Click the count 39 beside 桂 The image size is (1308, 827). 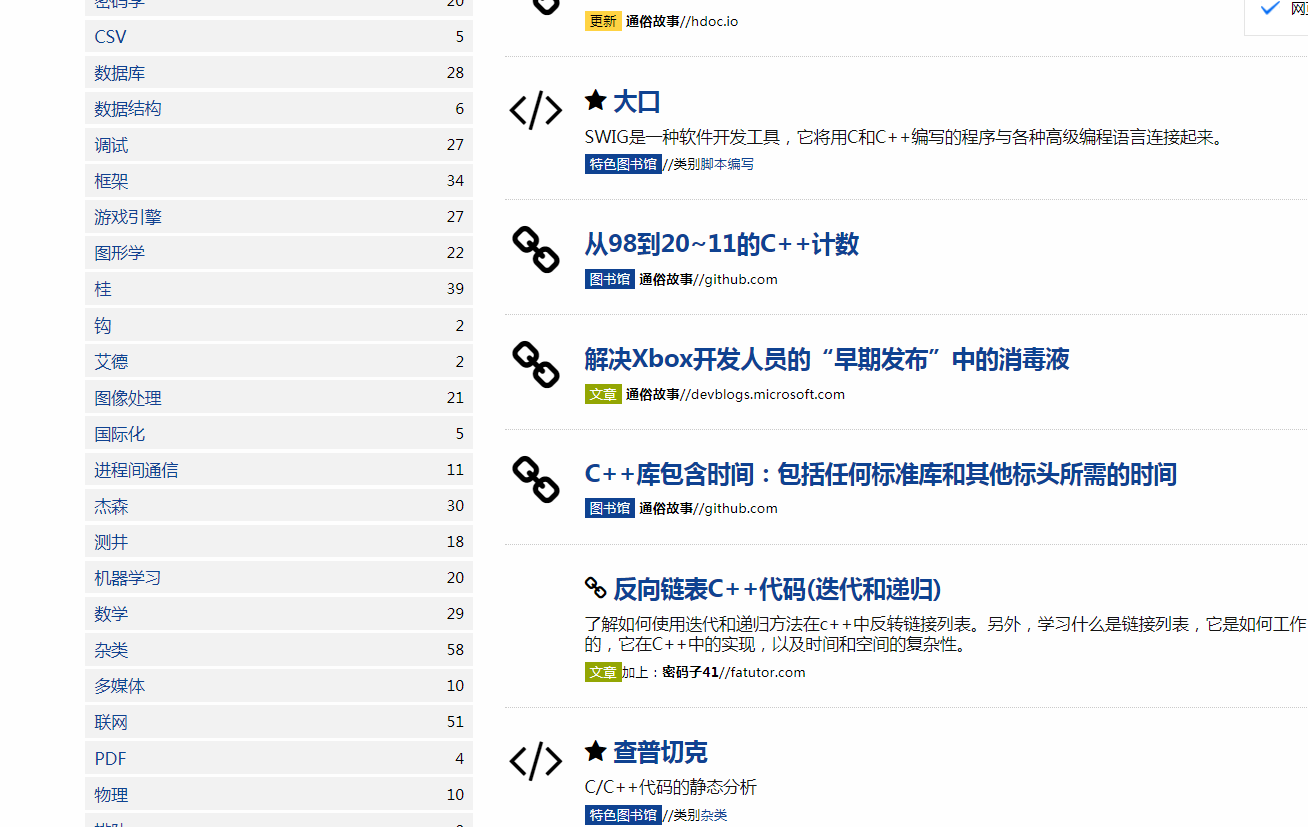coord(455,289)
